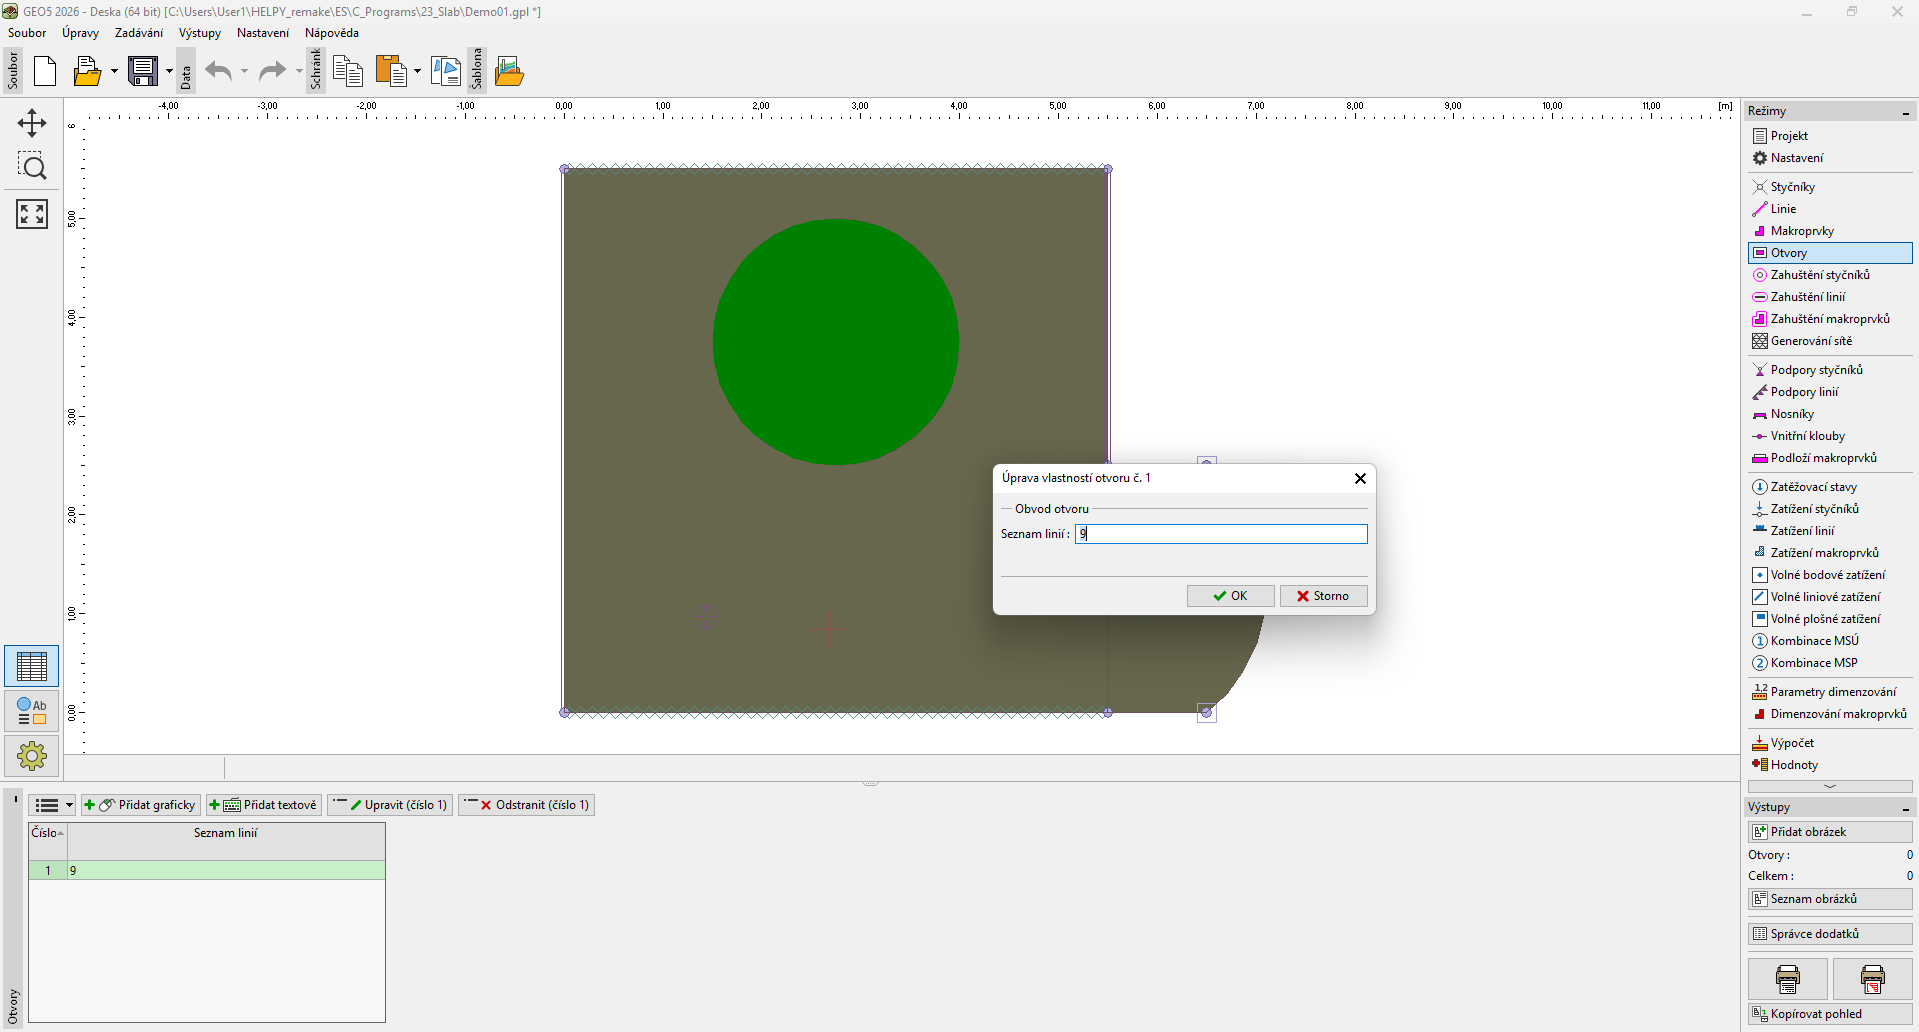Screen dimensions: 1919x1032
Task: Open the Nápověda menu
Action: point(331,33)
